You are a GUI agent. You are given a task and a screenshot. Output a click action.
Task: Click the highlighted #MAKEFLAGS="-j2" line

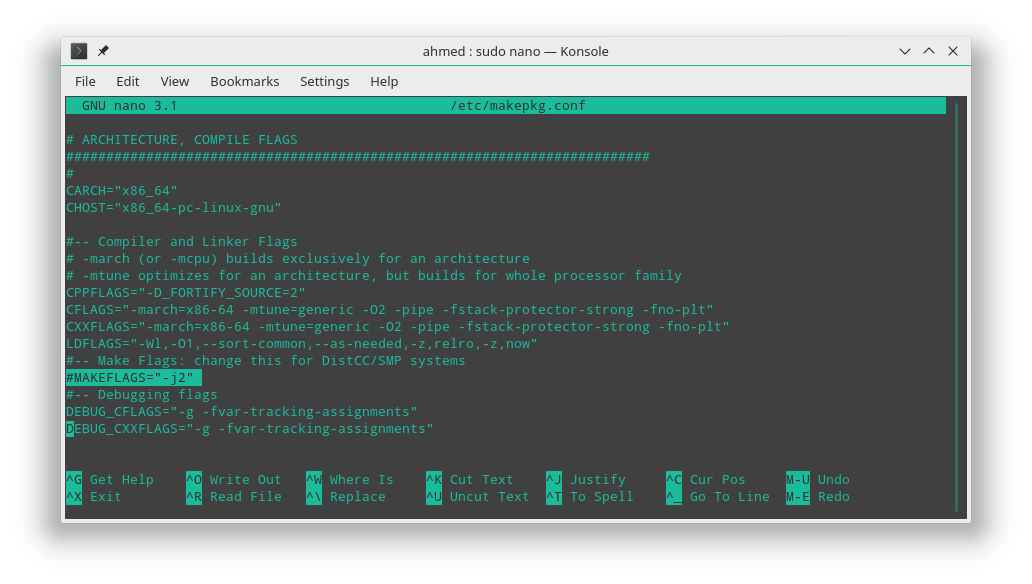(134, 378)
